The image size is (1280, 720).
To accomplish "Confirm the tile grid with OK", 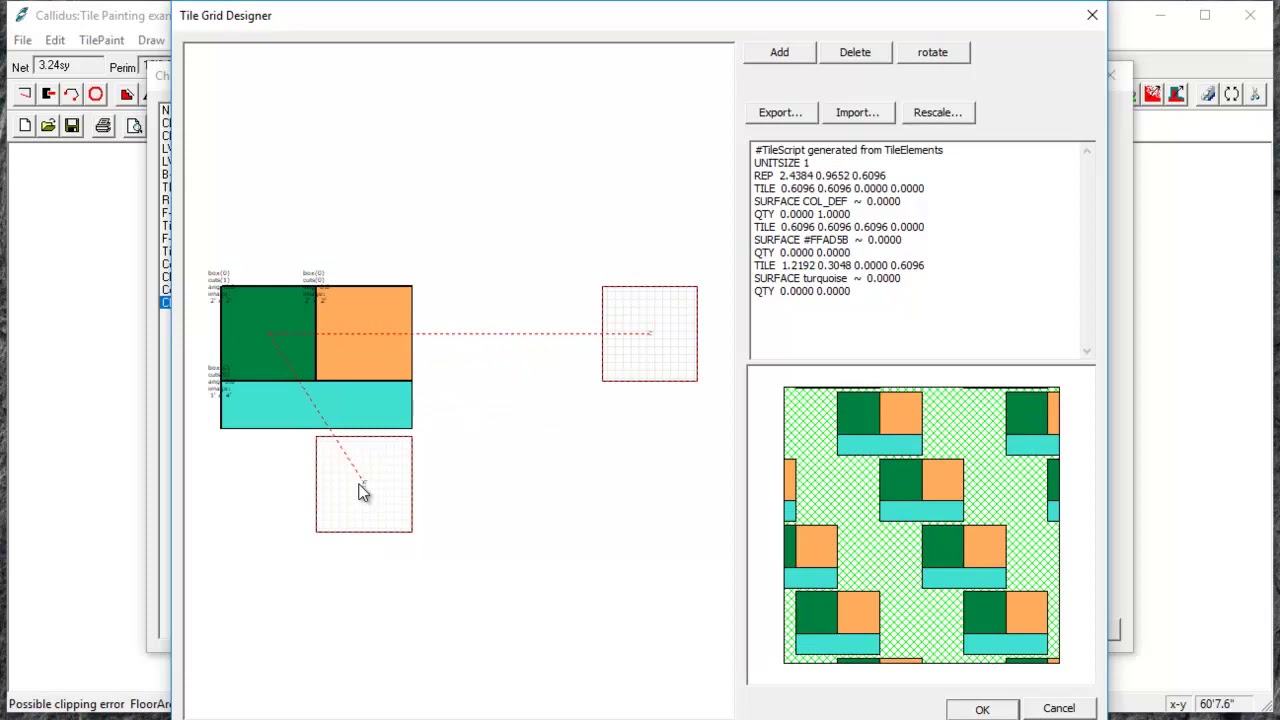I will click(x=982, y=710).
